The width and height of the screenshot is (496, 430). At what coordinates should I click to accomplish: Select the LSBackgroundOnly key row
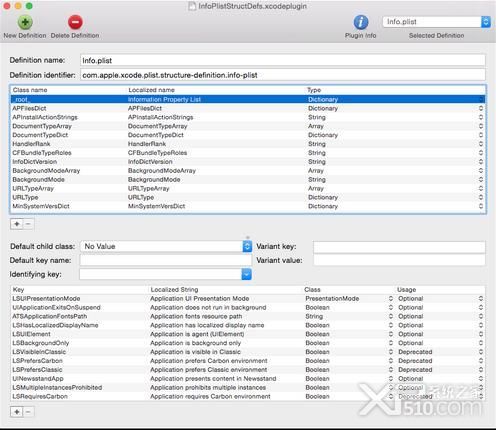tap(248, 343)
